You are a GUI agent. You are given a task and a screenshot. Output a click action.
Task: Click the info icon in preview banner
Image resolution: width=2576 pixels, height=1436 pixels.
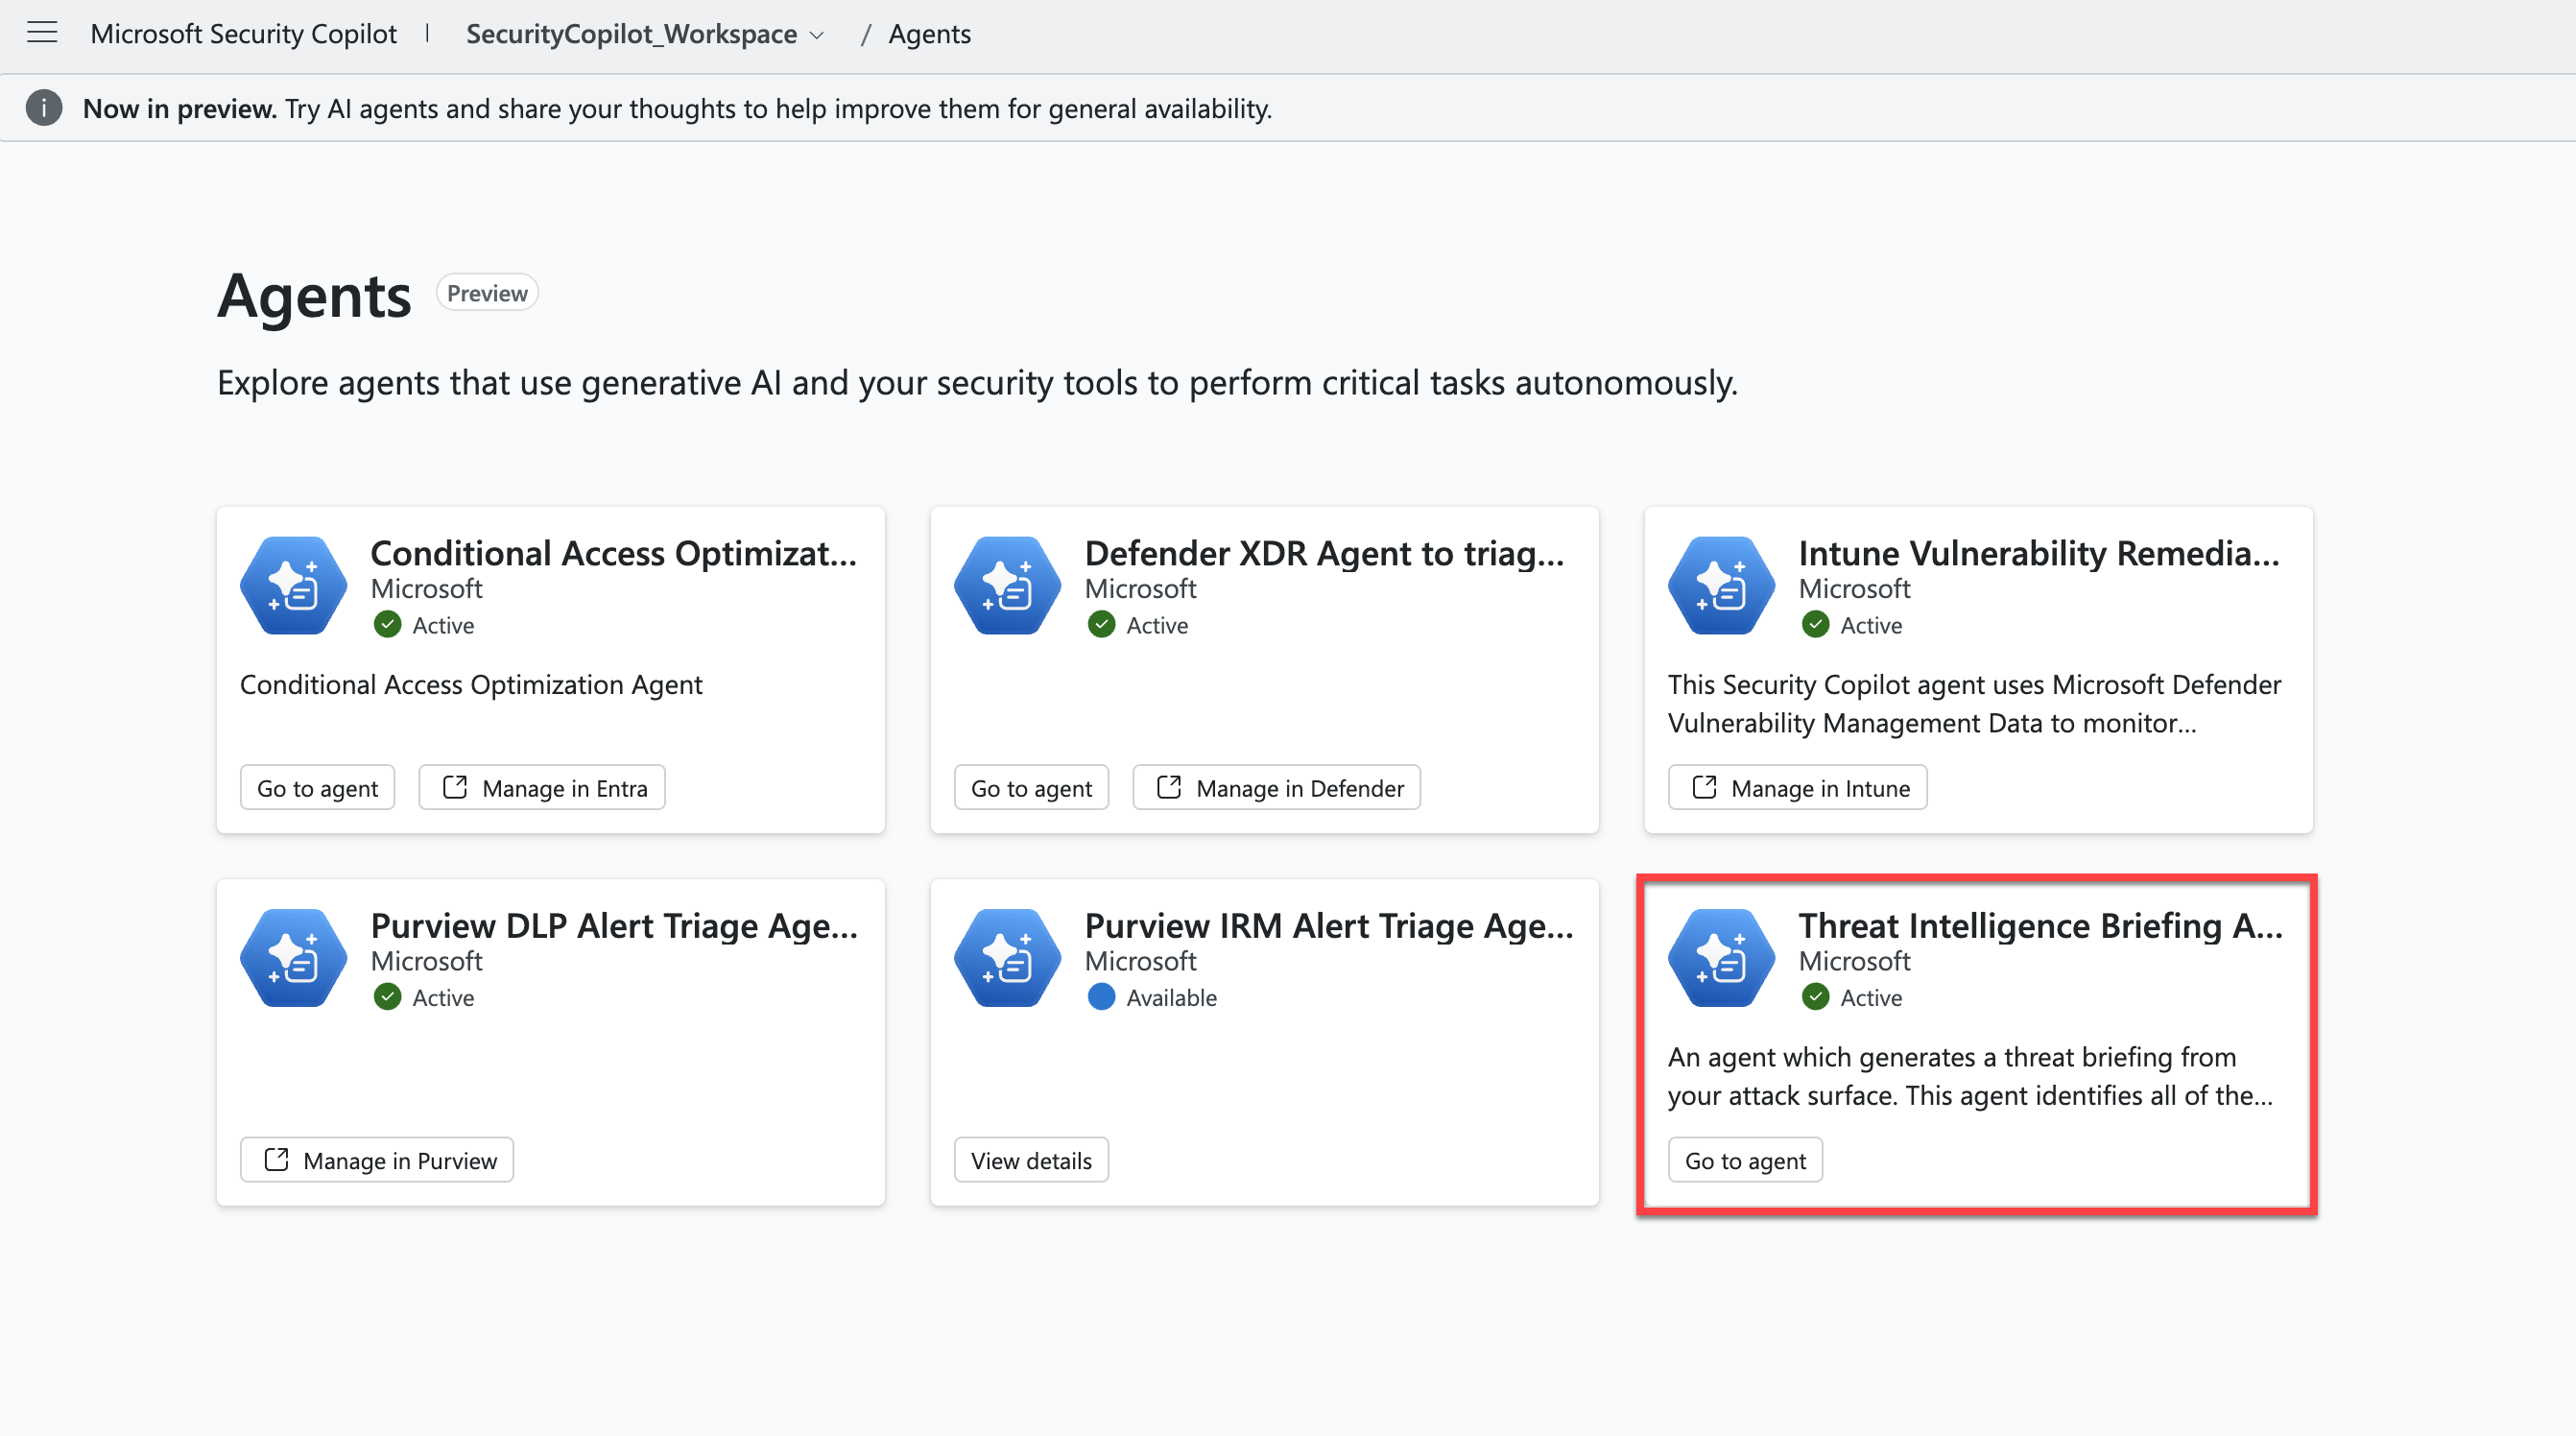44,108
